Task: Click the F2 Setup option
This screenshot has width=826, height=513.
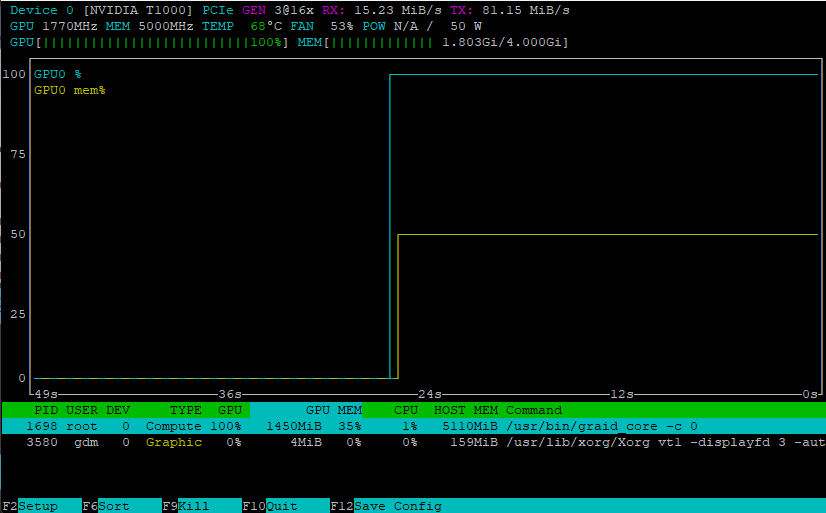Action: tap(40, 506)
